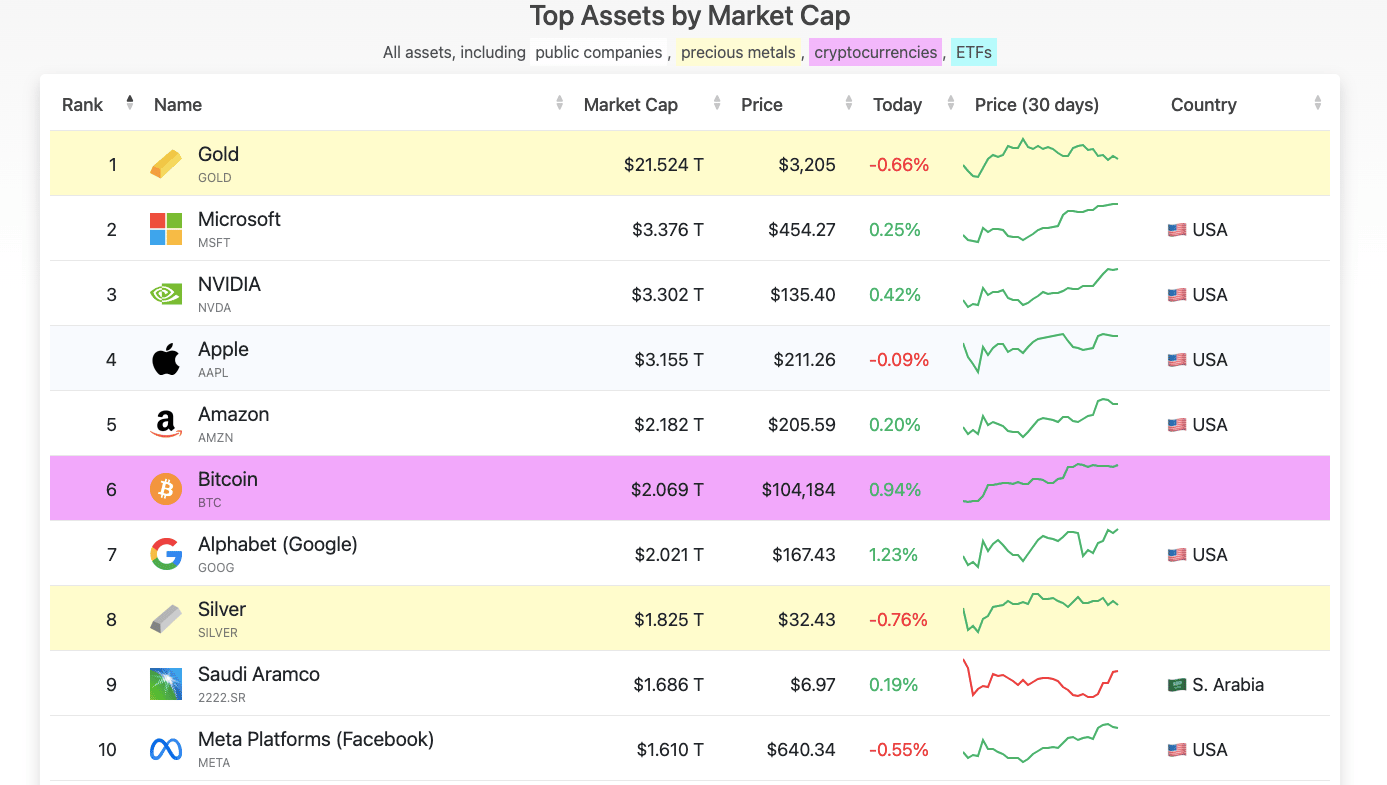Click Saudi Aramco's red price chart
1387x785 pixels.
pos(1040,678)
